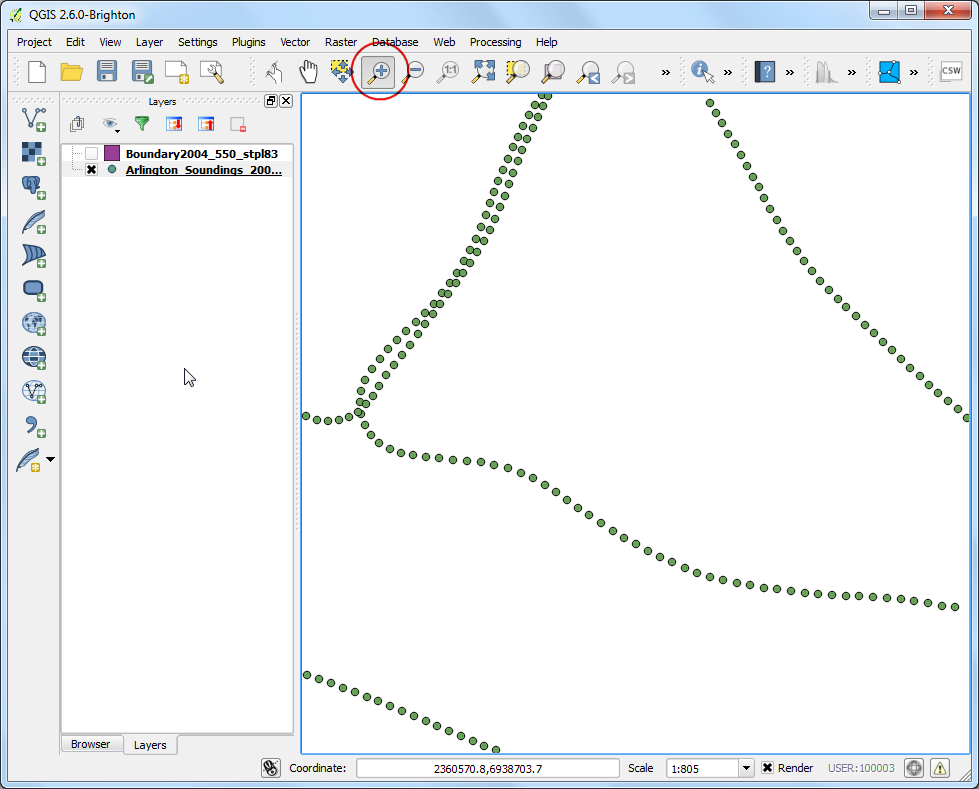
Task: Click the Expand All layers icon
Action: 174,124
